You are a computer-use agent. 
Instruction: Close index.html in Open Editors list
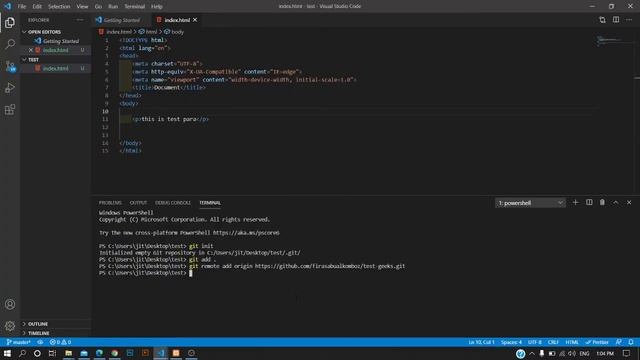coord(31,50)
